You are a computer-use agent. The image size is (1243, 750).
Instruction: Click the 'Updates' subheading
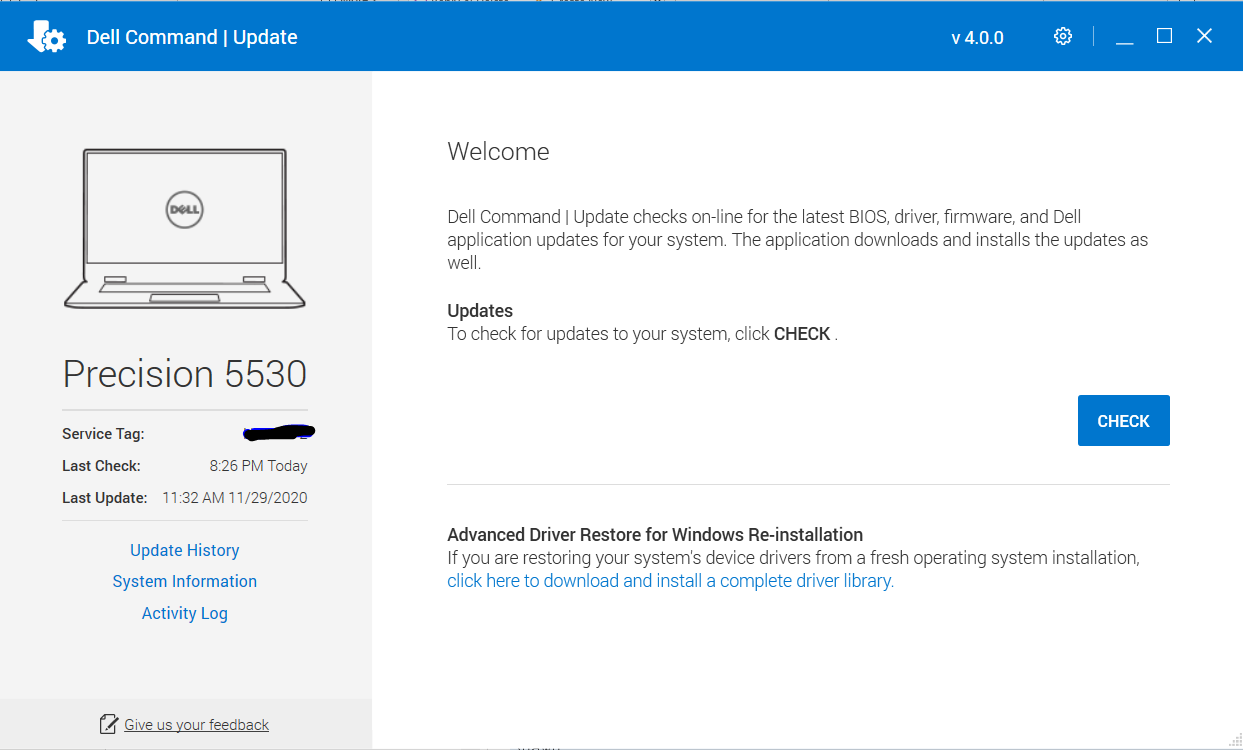(x=480, y=311)
